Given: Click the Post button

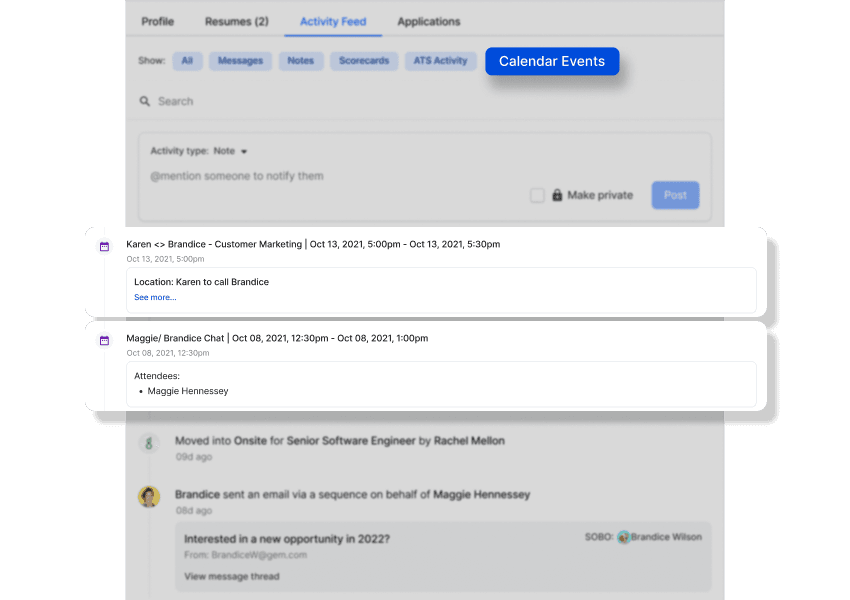Looking at the screenshot, I should 675,196.
